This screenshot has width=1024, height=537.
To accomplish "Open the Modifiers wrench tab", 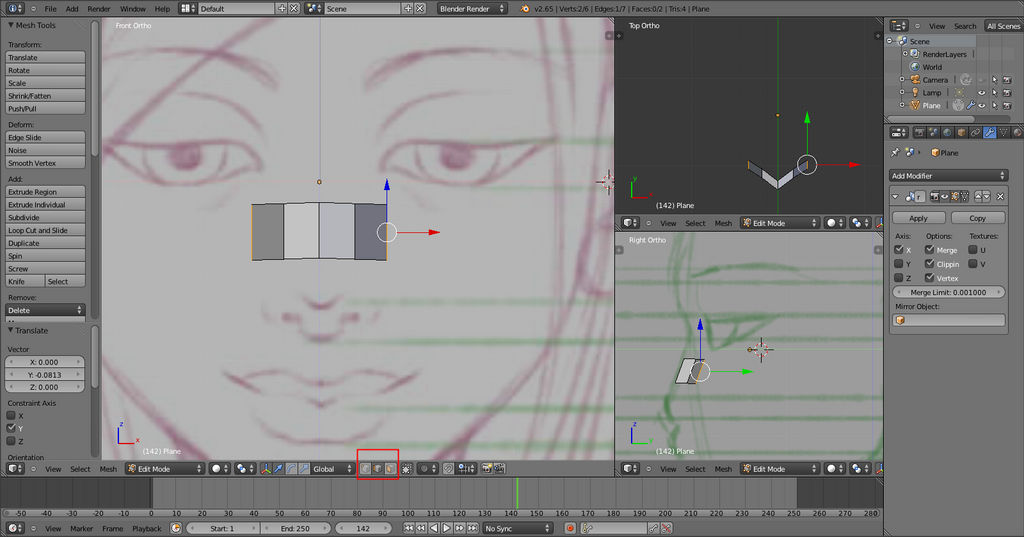I will pos(989,132).
